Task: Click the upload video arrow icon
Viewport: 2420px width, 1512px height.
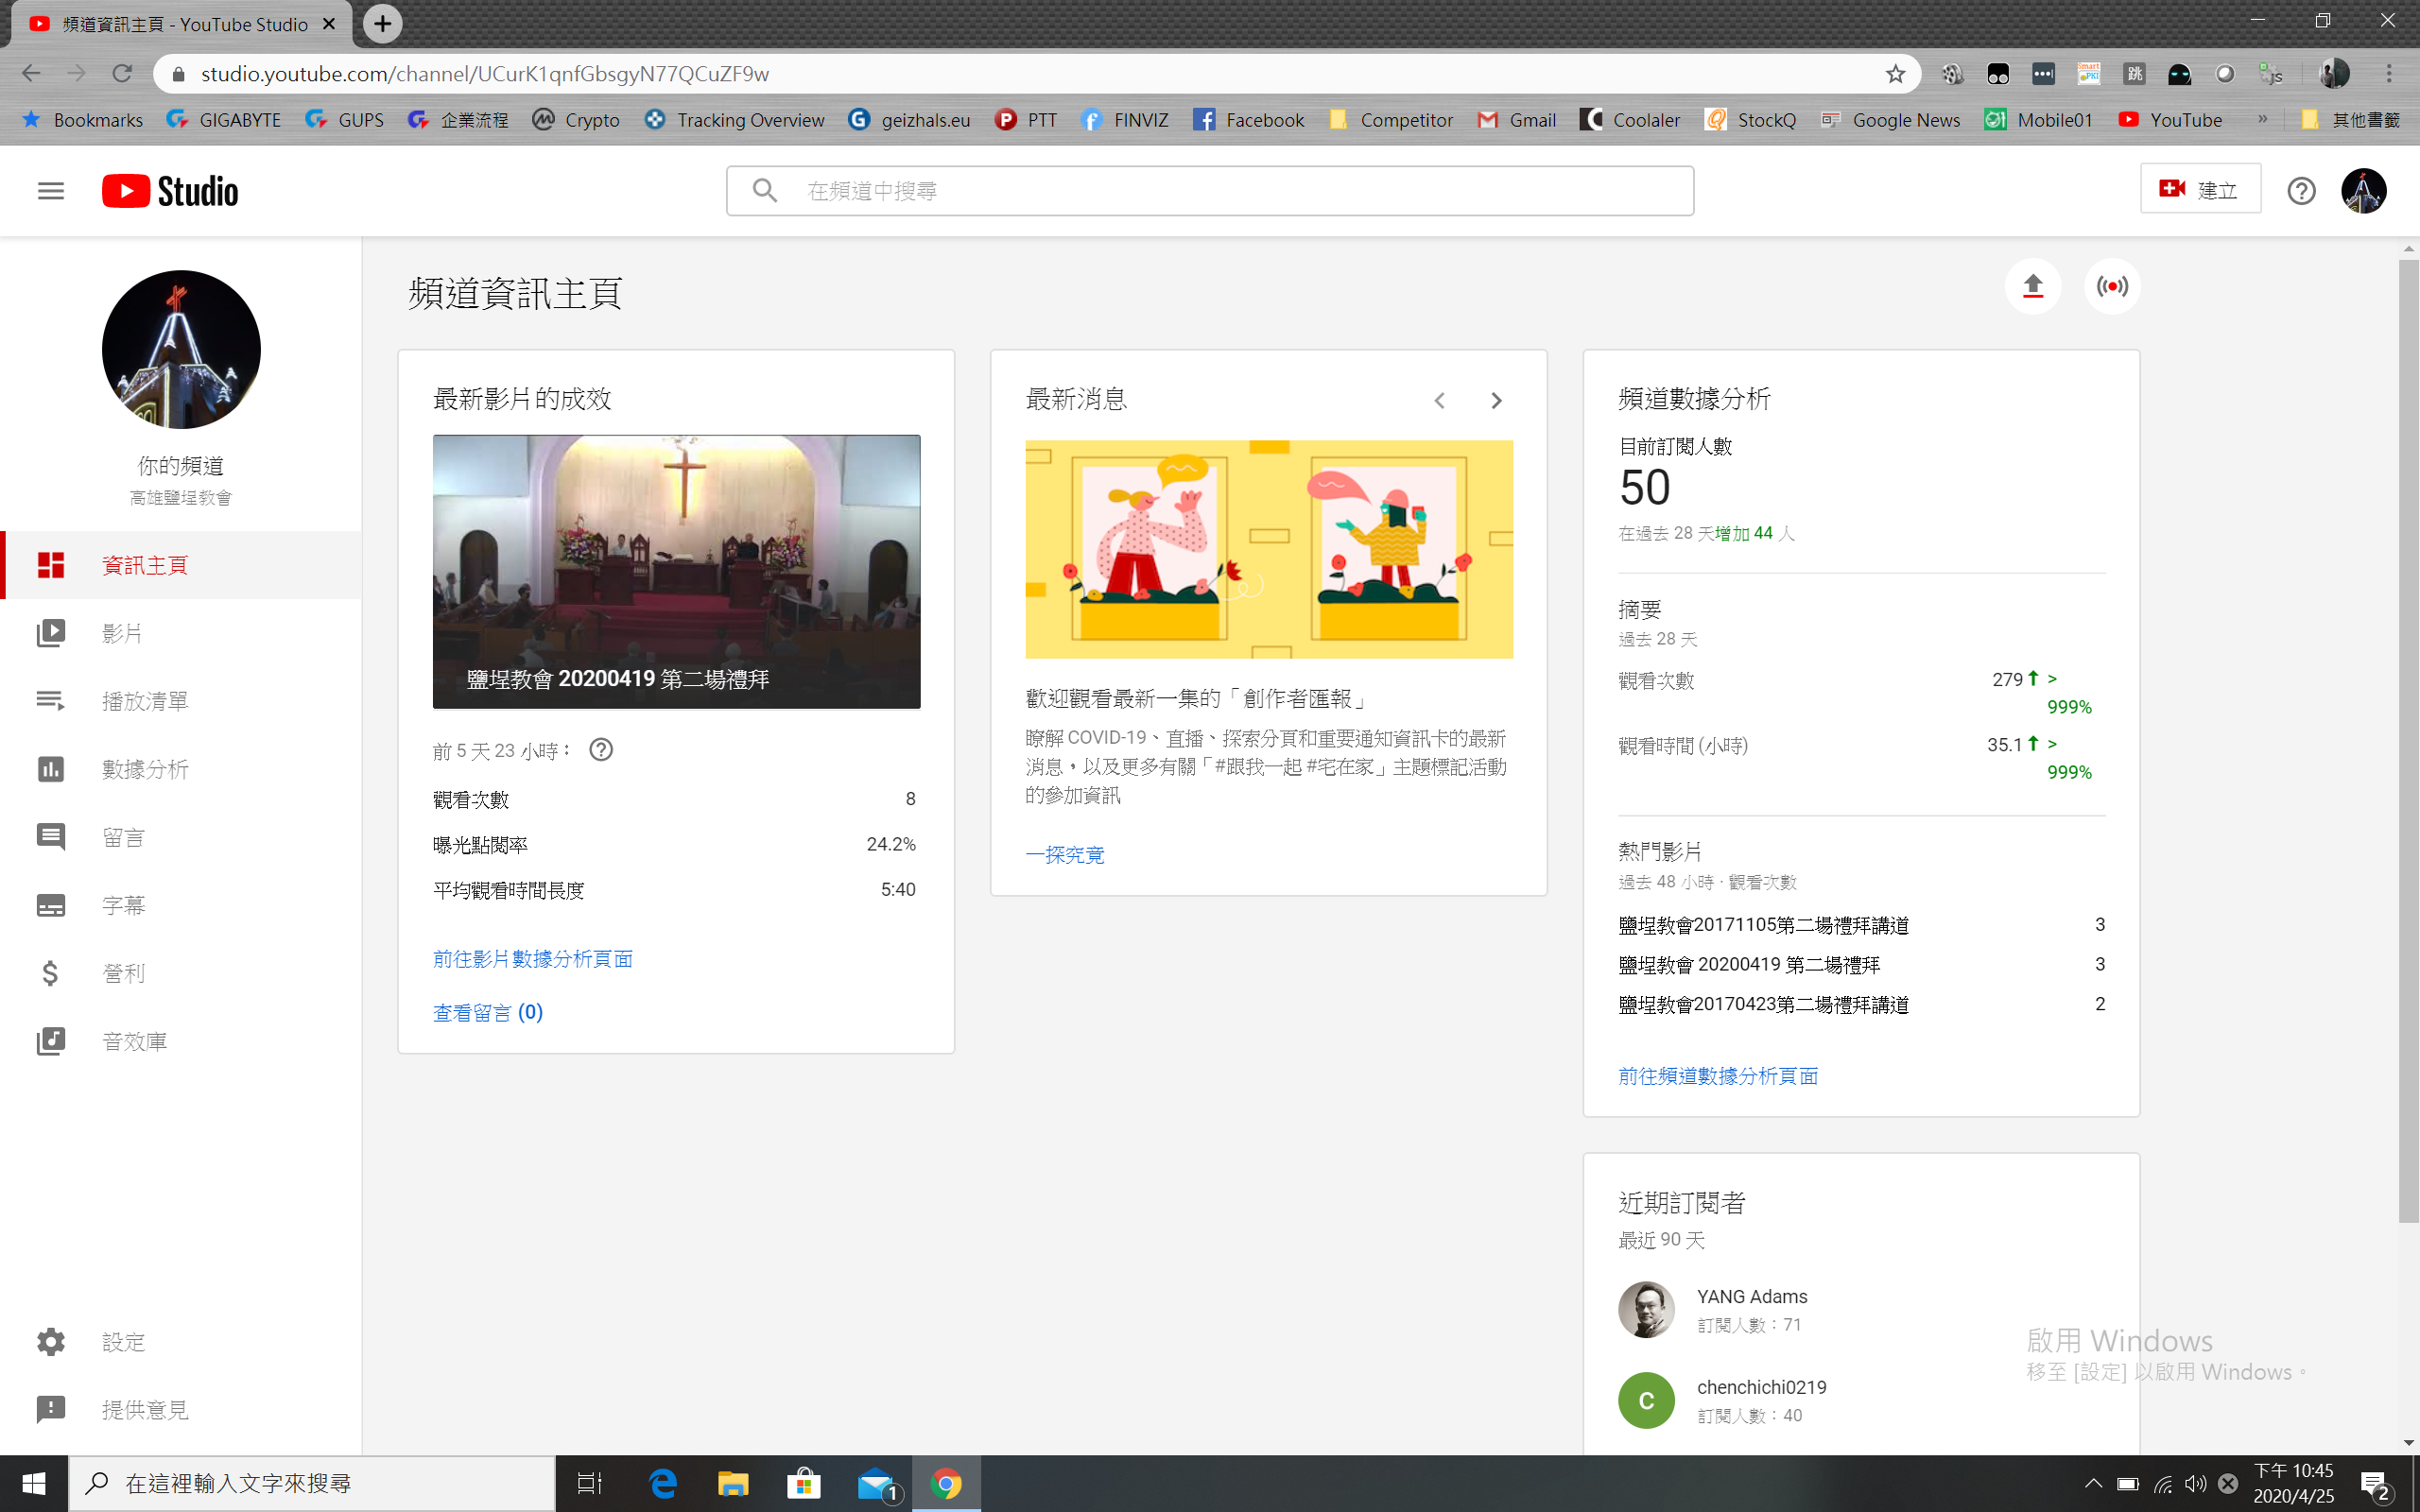Action: 2032,287
